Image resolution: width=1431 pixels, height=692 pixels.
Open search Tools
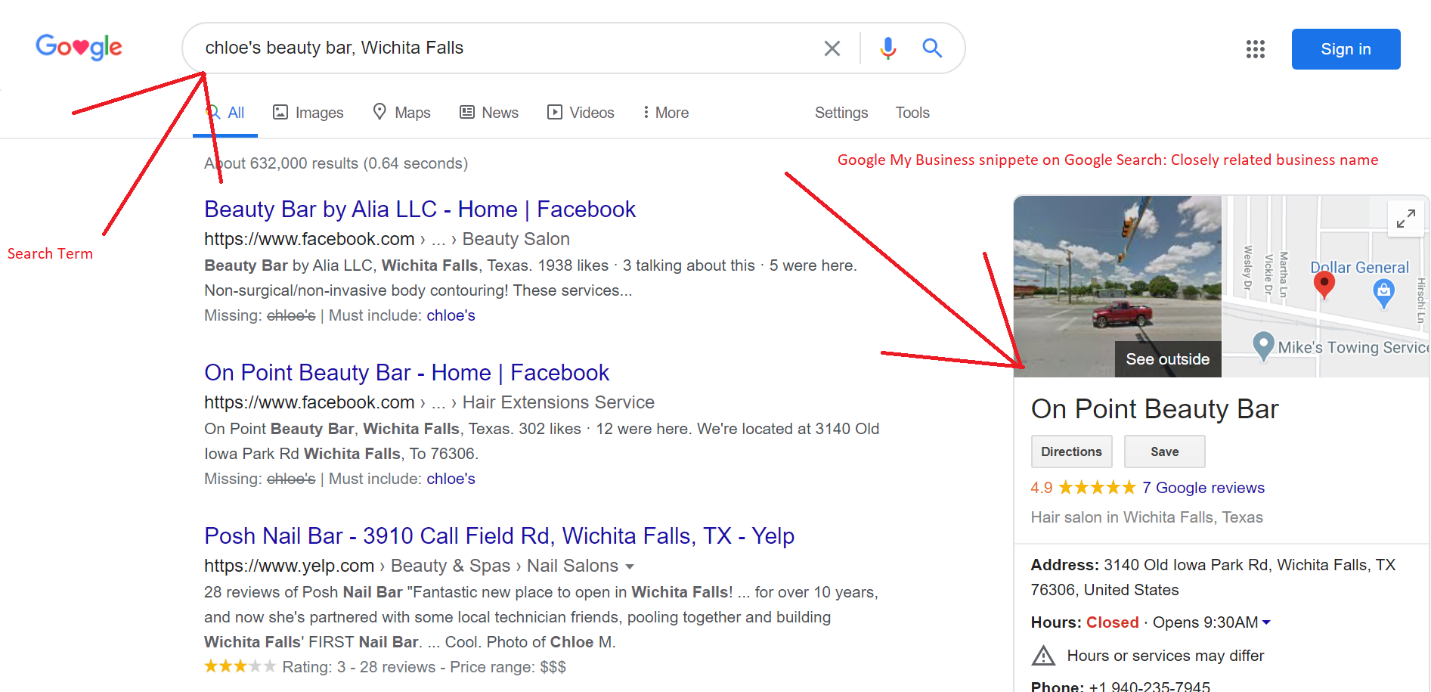pyautogui.click(x=912, y=113)
